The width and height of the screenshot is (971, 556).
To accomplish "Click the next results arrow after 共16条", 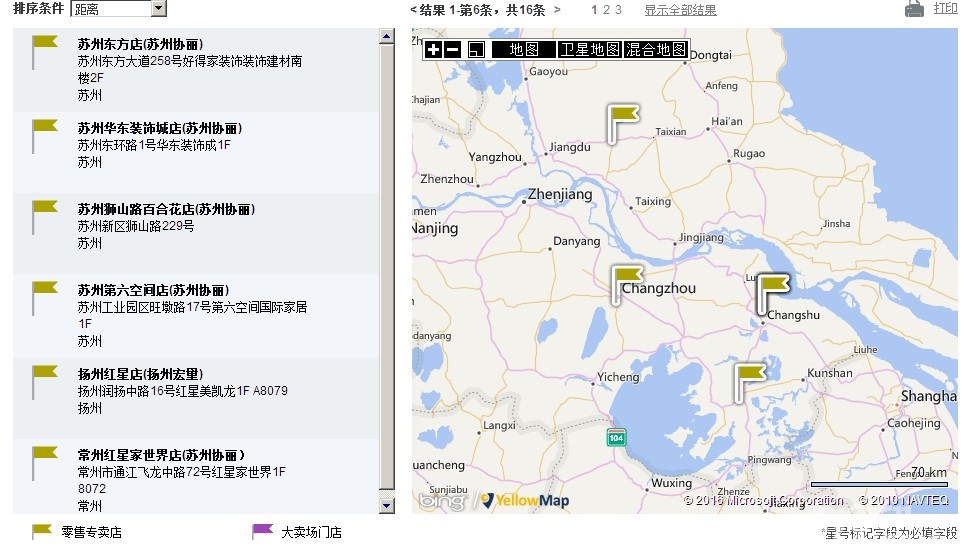I will point(557,10).
